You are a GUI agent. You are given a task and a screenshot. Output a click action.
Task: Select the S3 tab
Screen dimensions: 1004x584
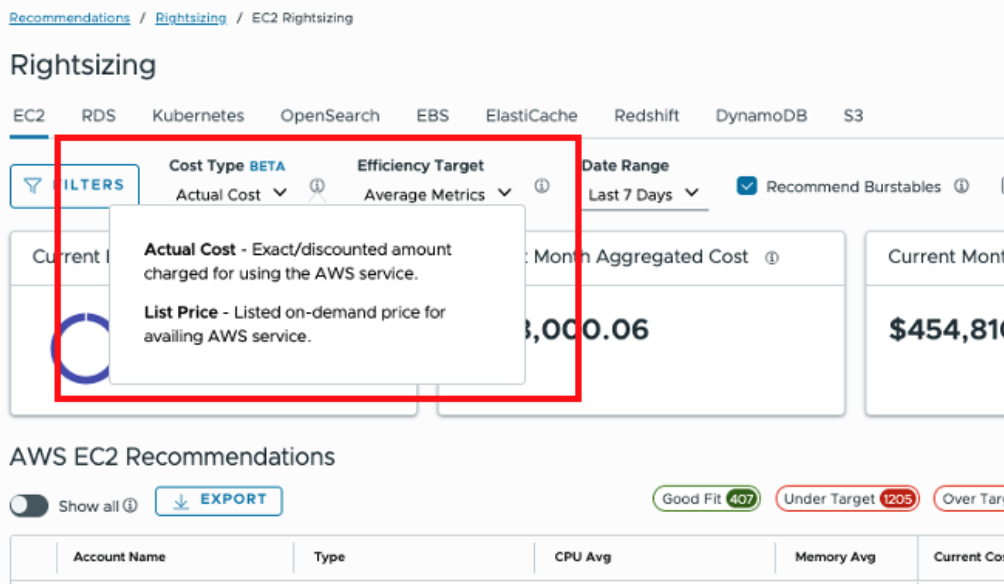point(853,116)
